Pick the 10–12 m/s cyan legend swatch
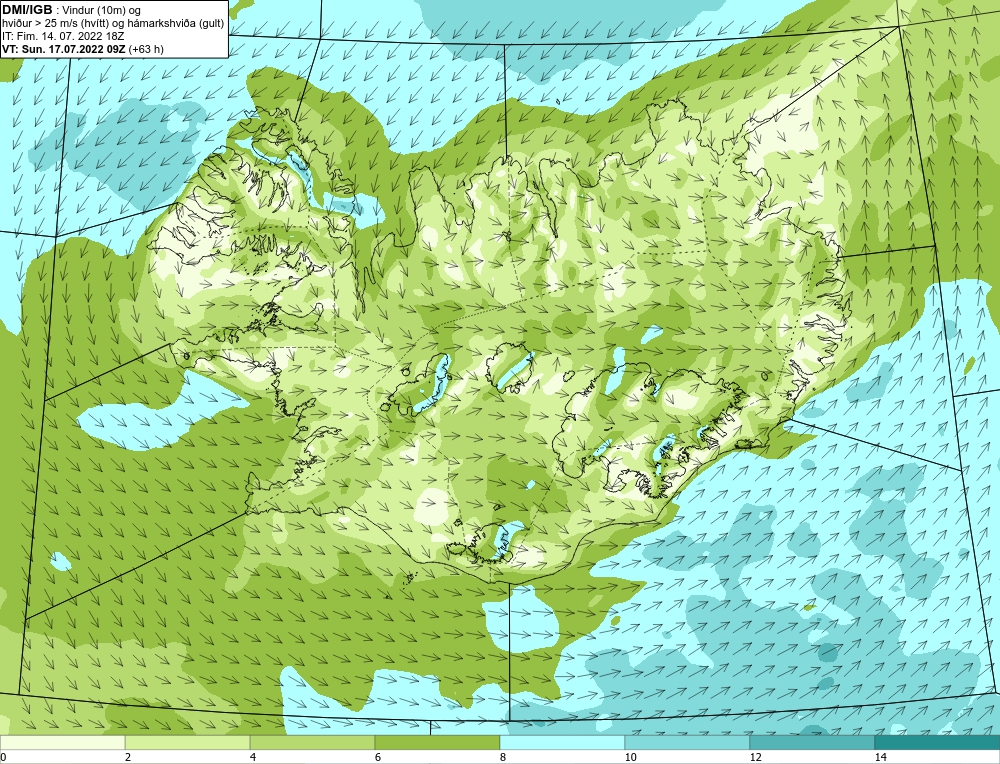 tap(688, 742)
